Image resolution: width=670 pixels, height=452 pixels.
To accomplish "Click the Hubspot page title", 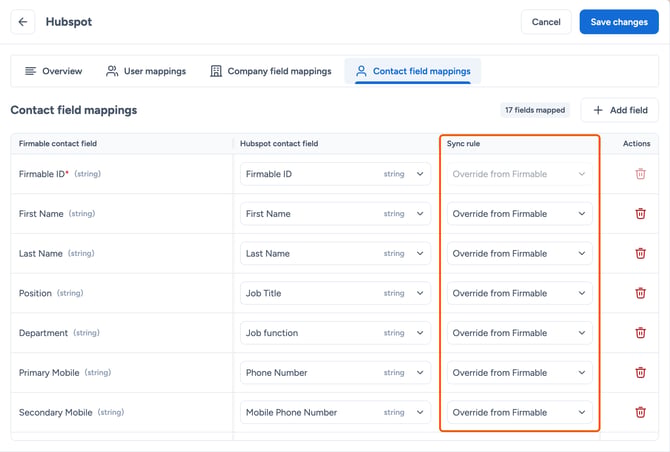I will coord(69,22).
